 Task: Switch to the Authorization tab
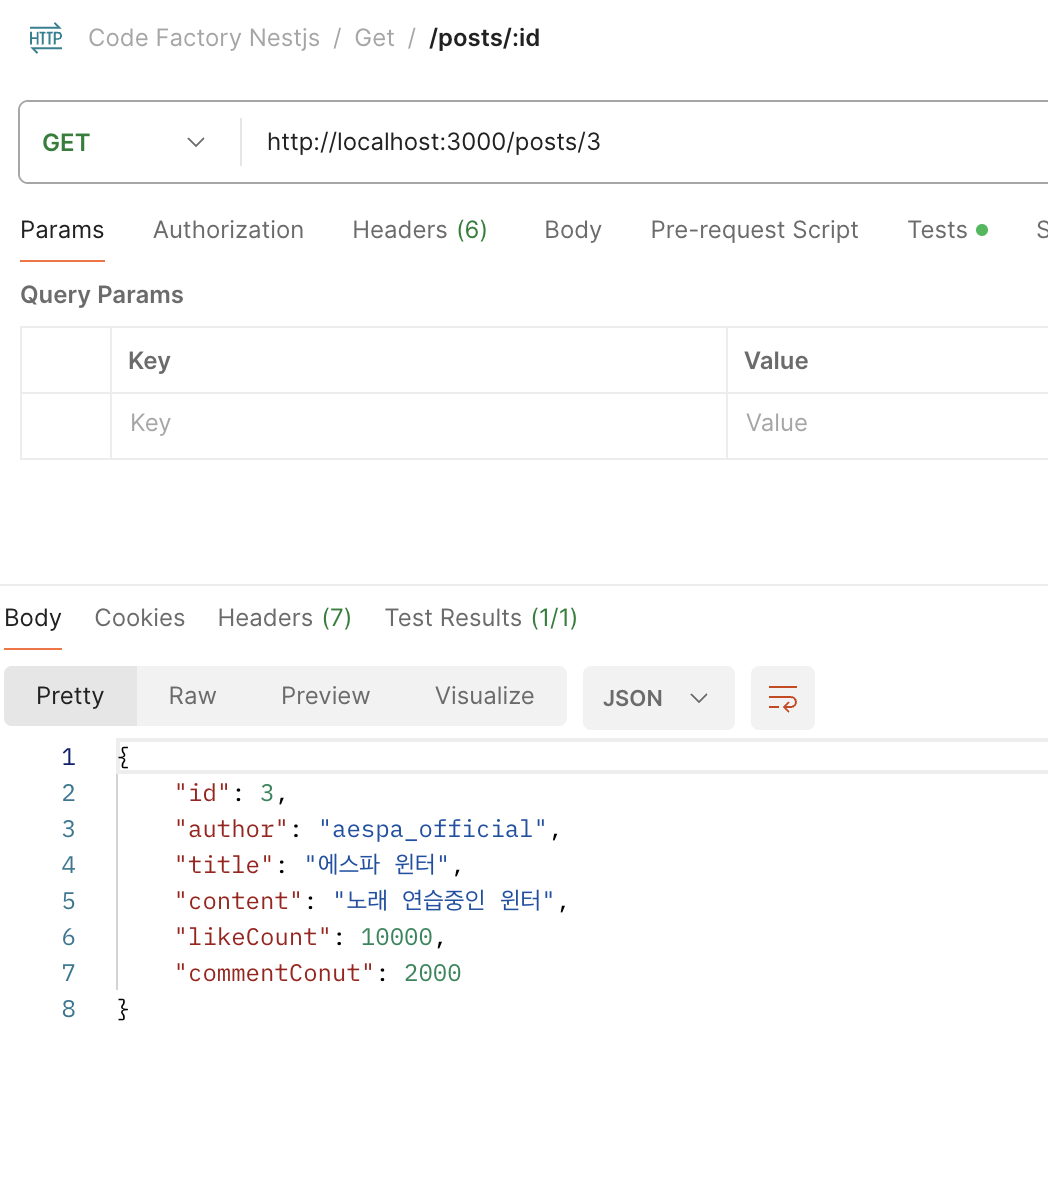click(228, 230)
